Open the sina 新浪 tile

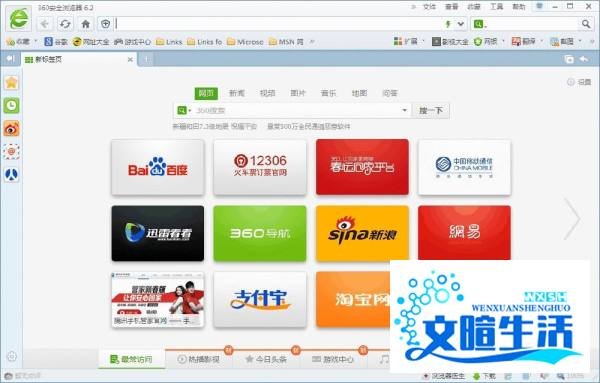(x=362, y=233)
